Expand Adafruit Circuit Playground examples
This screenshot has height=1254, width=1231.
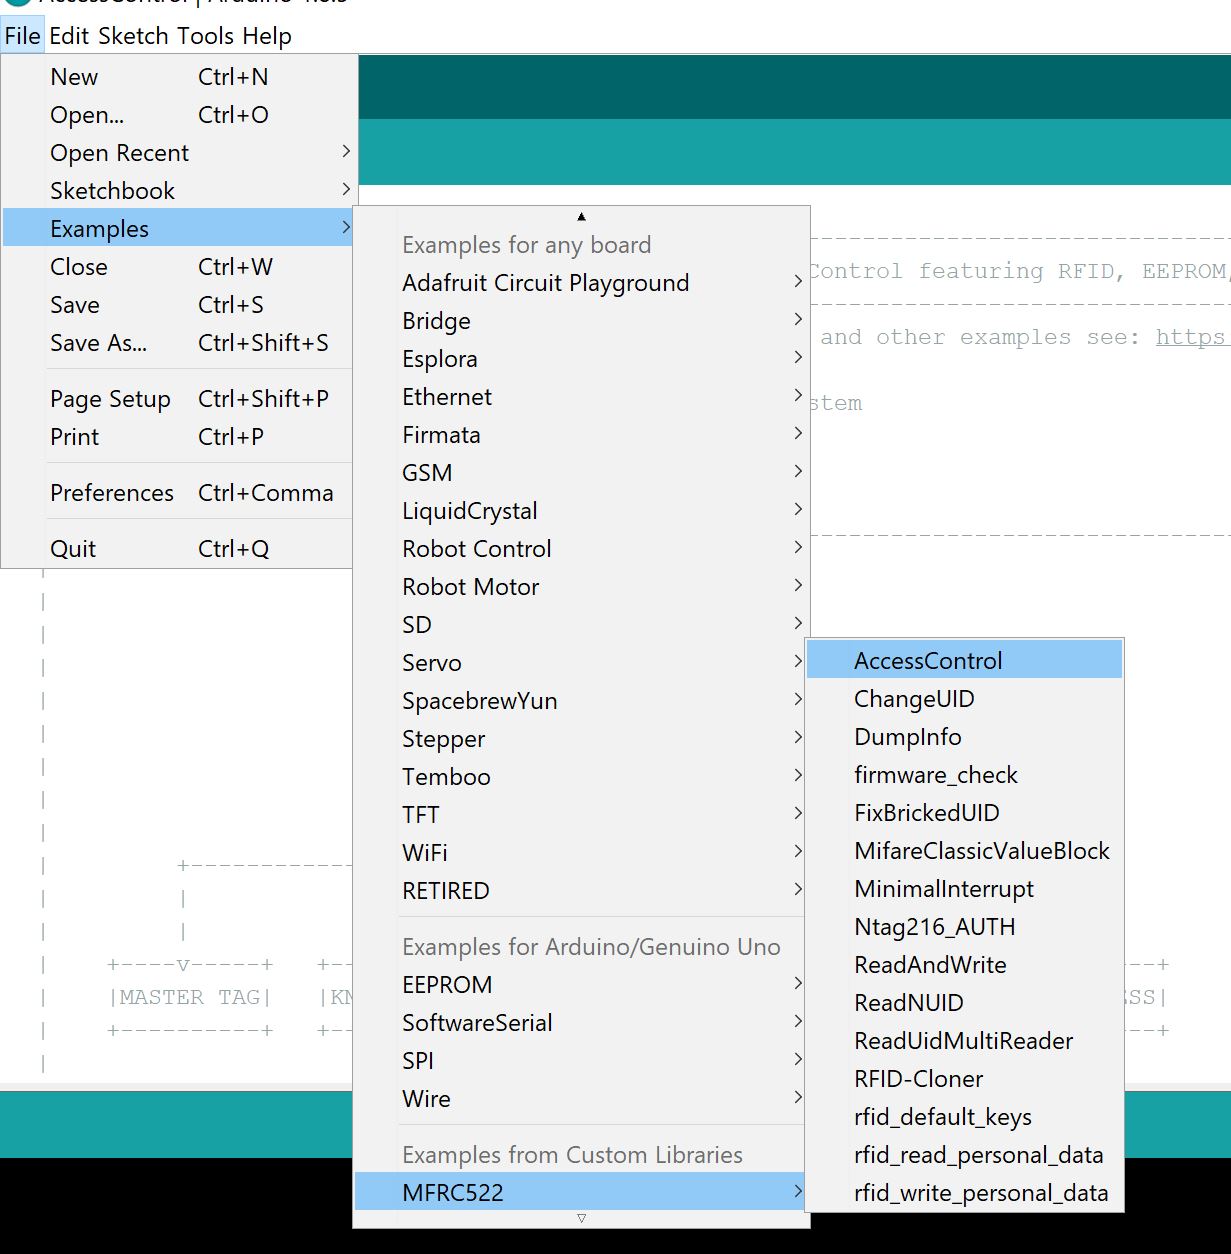point(581,283)
